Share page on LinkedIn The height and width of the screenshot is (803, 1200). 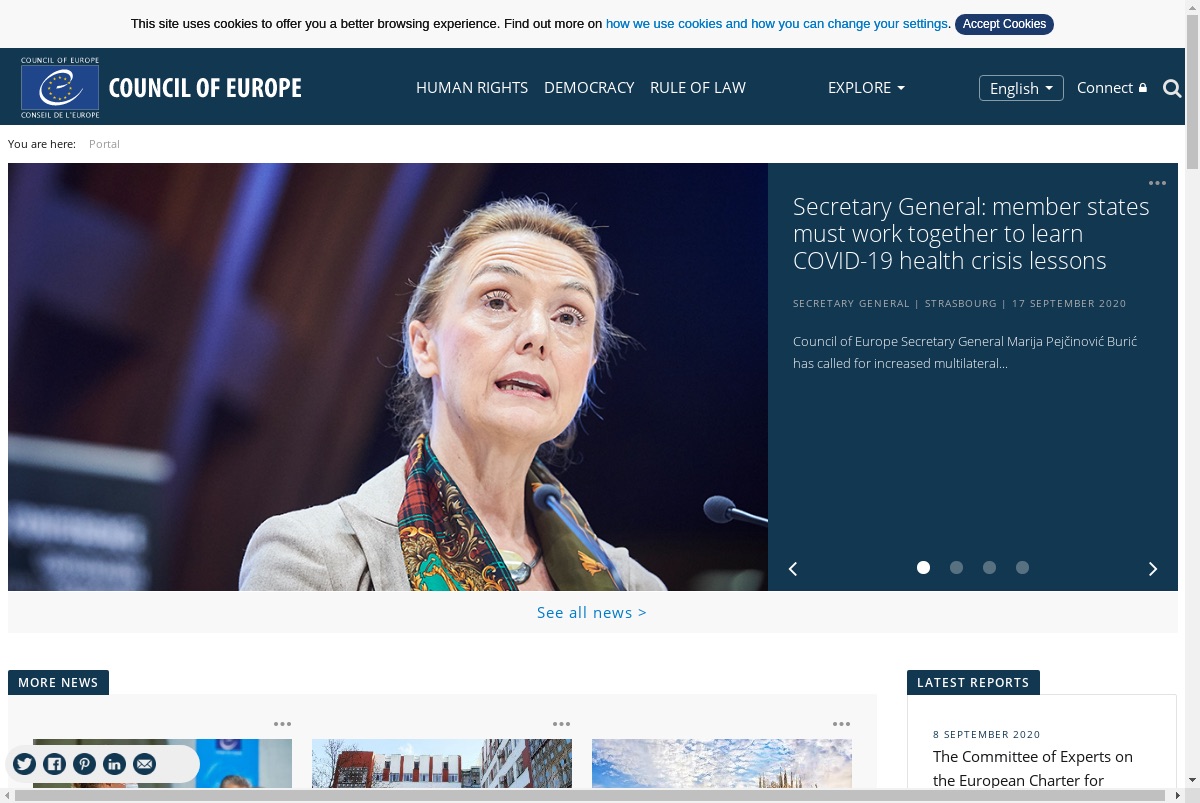tap(115, 764)
